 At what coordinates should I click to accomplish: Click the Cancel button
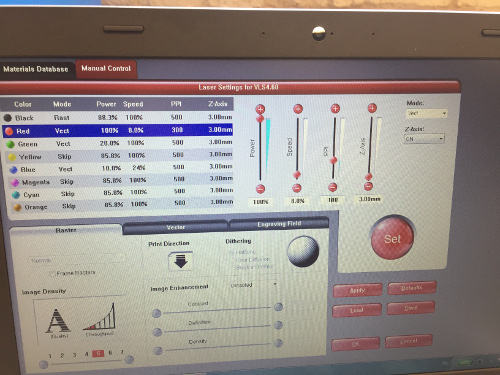click(409, 341)
